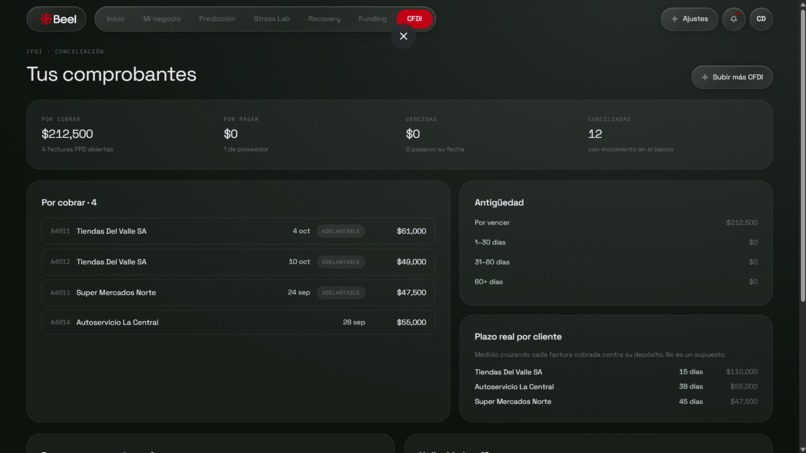
Task: Click Super Mercados Norte 45 días row
Action: tap(616, 402)
